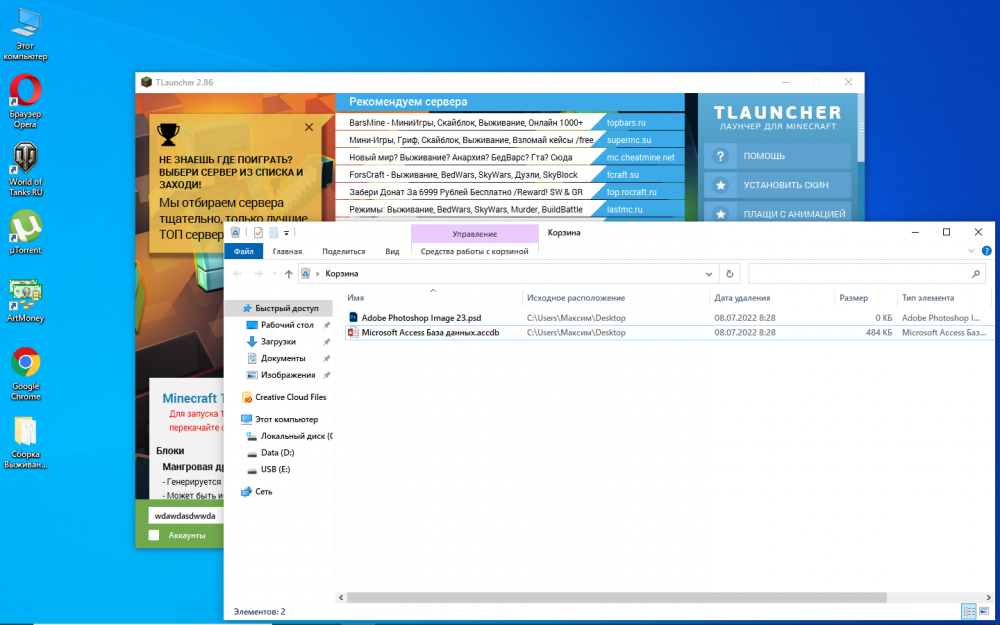Open the Этот компьютер desktop icon
This screenshot has width=1000, height=625.
tap(26, 34)
